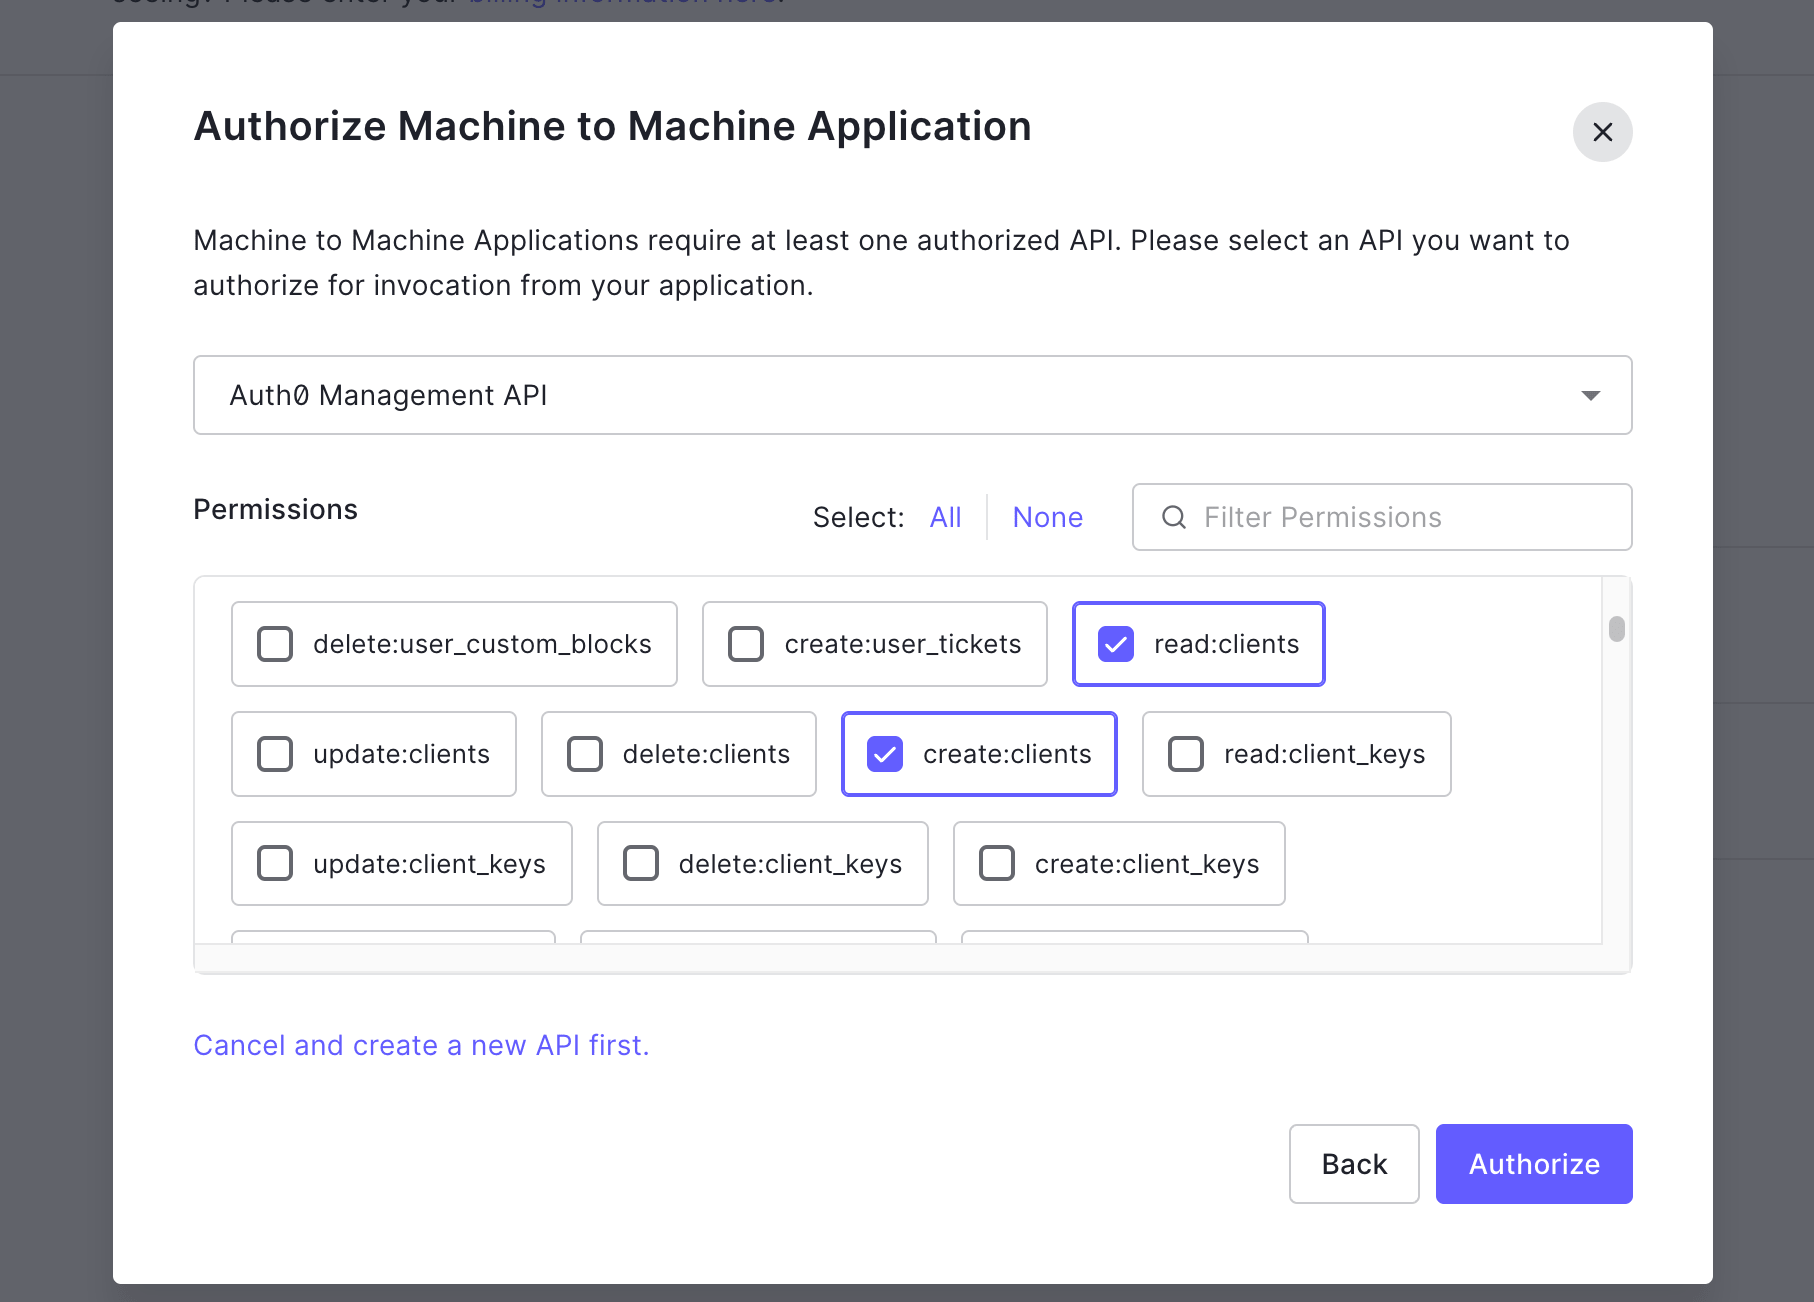Screen dimensions: 1814x1302
Task: Tick the update:client_keys checkbox
Action: click(275, 864)
